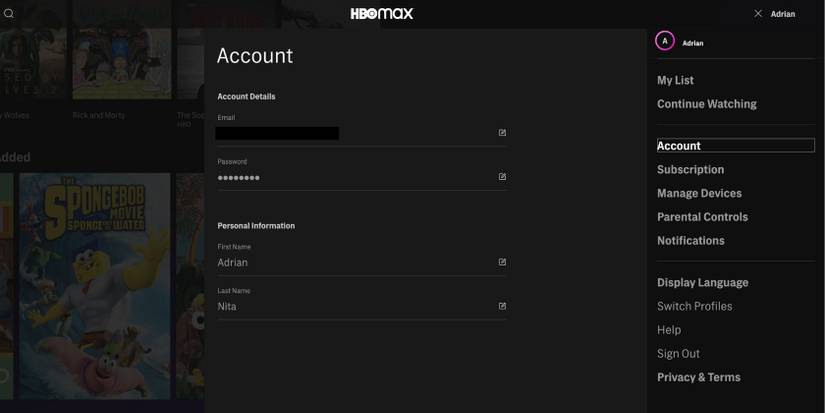
Task: Click Adrian label beside profile avatar
Action: (692, 43)
